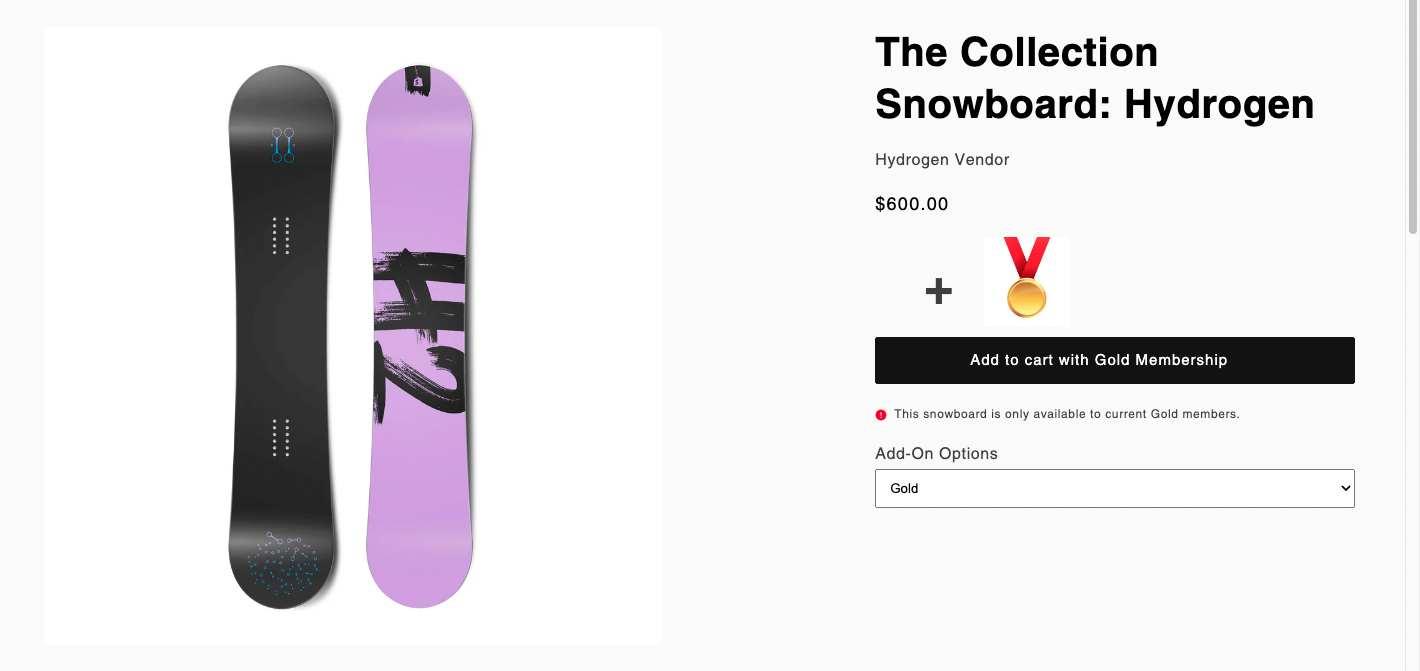Click the blue dot pattern on black snowboard tail
The width and height of the screenshot is (1420, 671).
(282, 571)
